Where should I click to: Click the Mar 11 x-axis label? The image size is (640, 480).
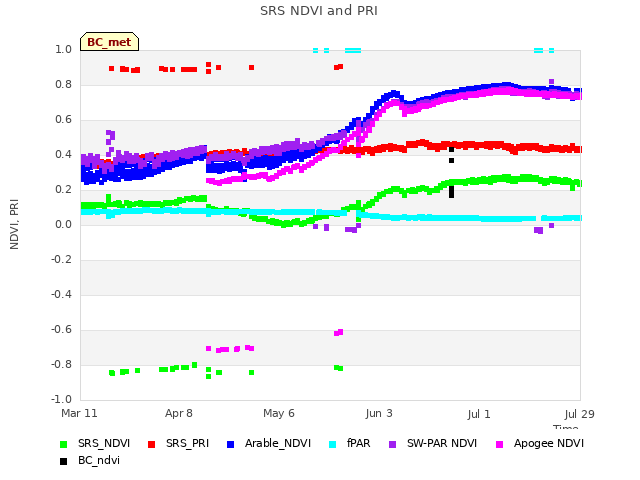79,413
